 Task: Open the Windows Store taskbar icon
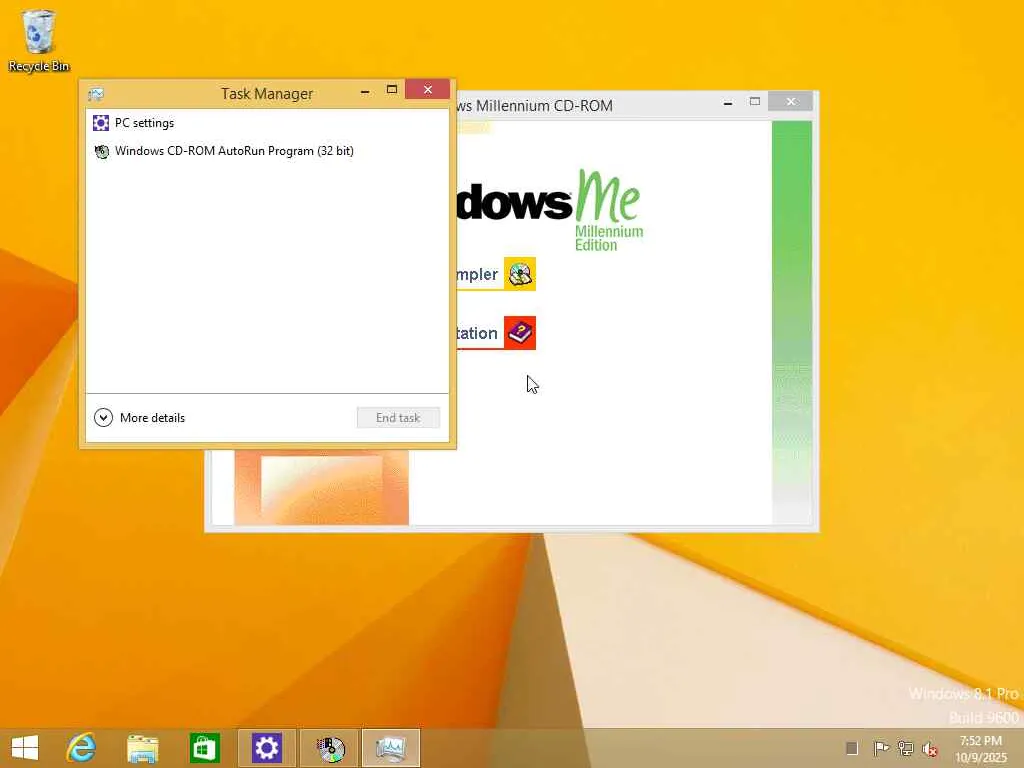tap(204, 748)
